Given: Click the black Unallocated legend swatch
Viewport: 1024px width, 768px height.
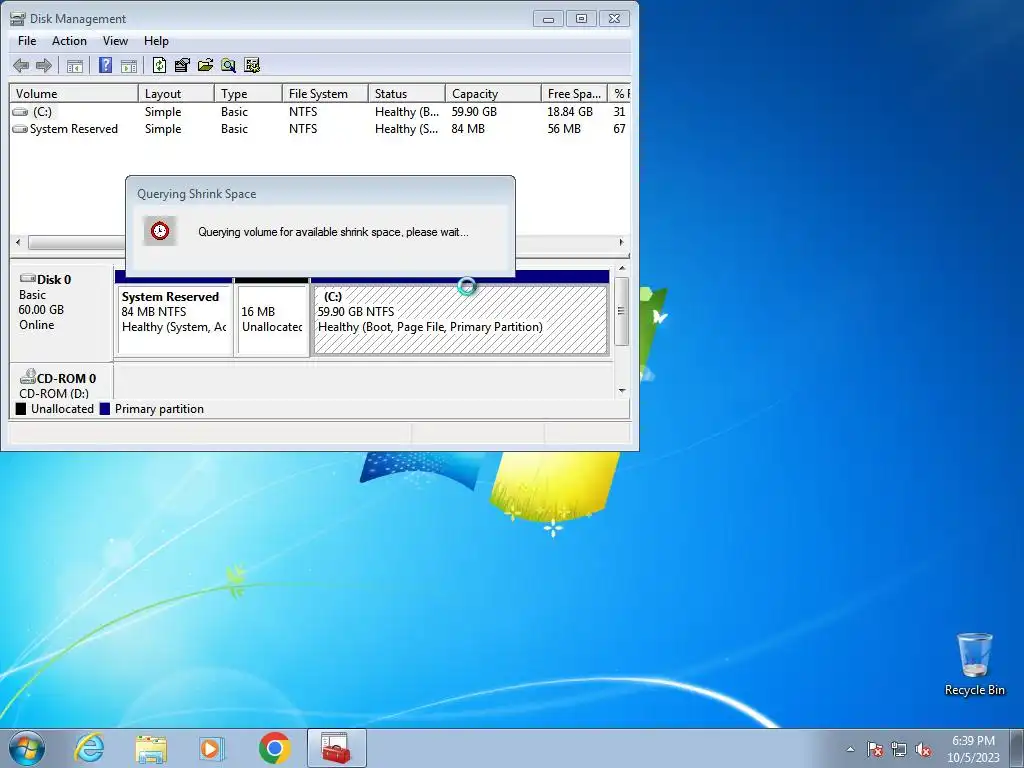Looking at the screenshot, I should tap(21, 409).
